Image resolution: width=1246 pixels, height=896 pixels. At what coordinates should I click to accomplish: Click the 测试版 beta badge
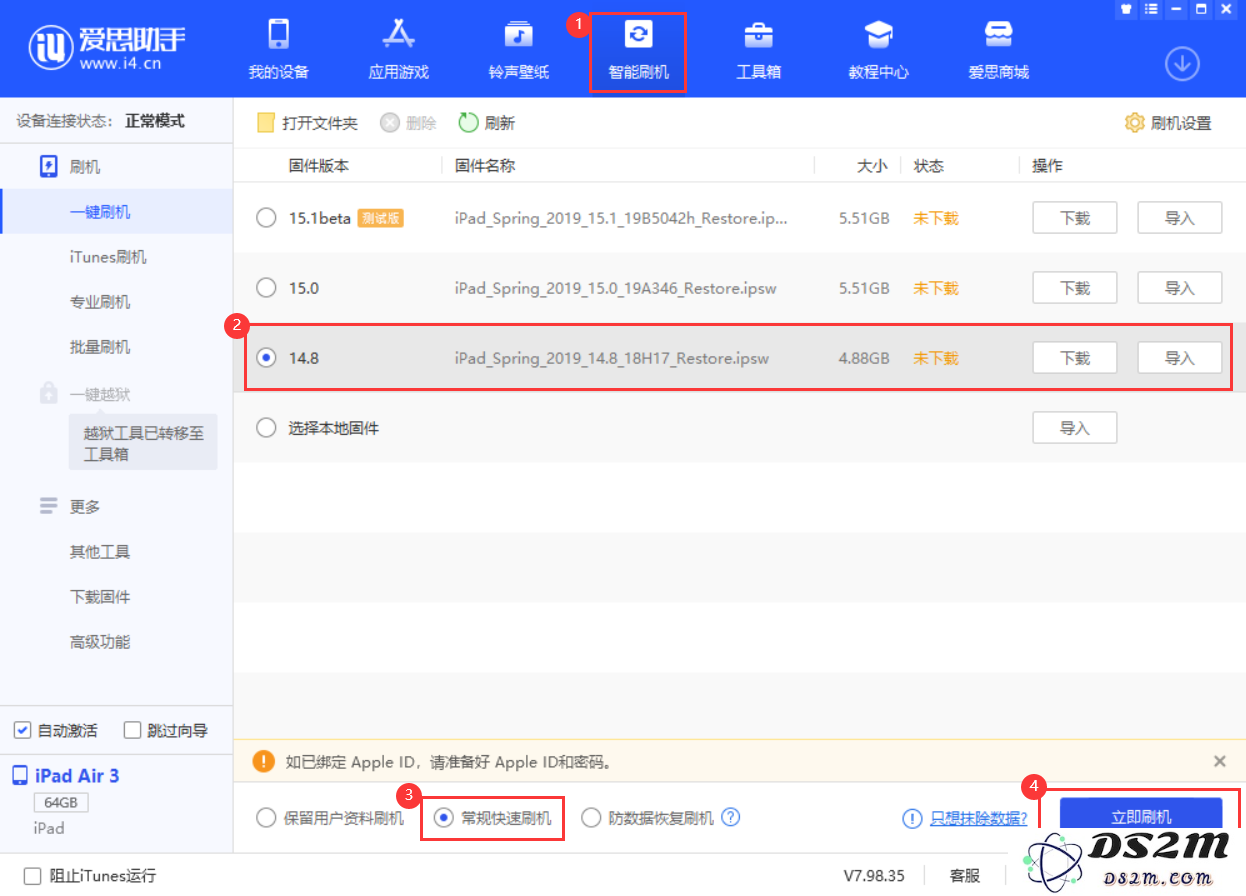tap(380, 218)
